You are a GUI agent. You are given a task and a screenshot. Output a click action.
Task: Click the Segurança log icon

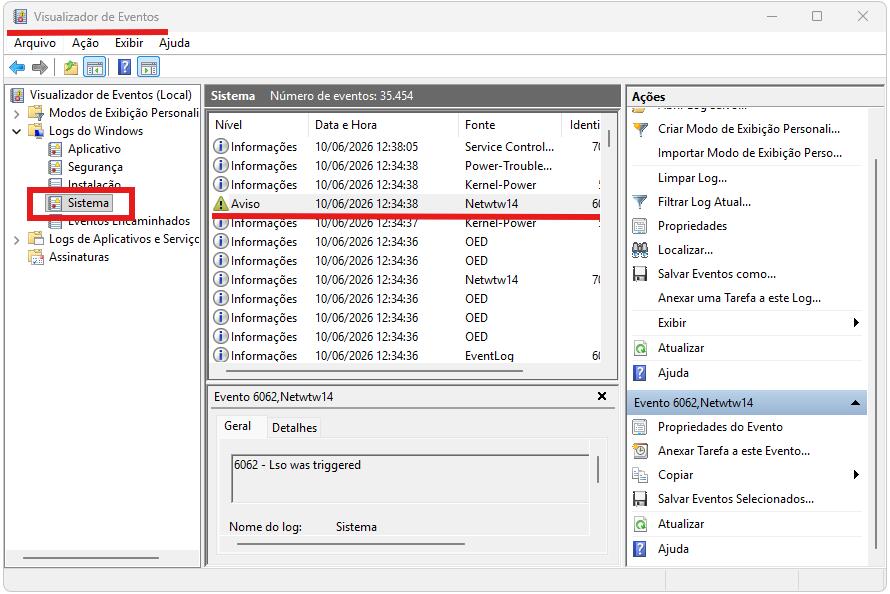(x=55, y=167)
